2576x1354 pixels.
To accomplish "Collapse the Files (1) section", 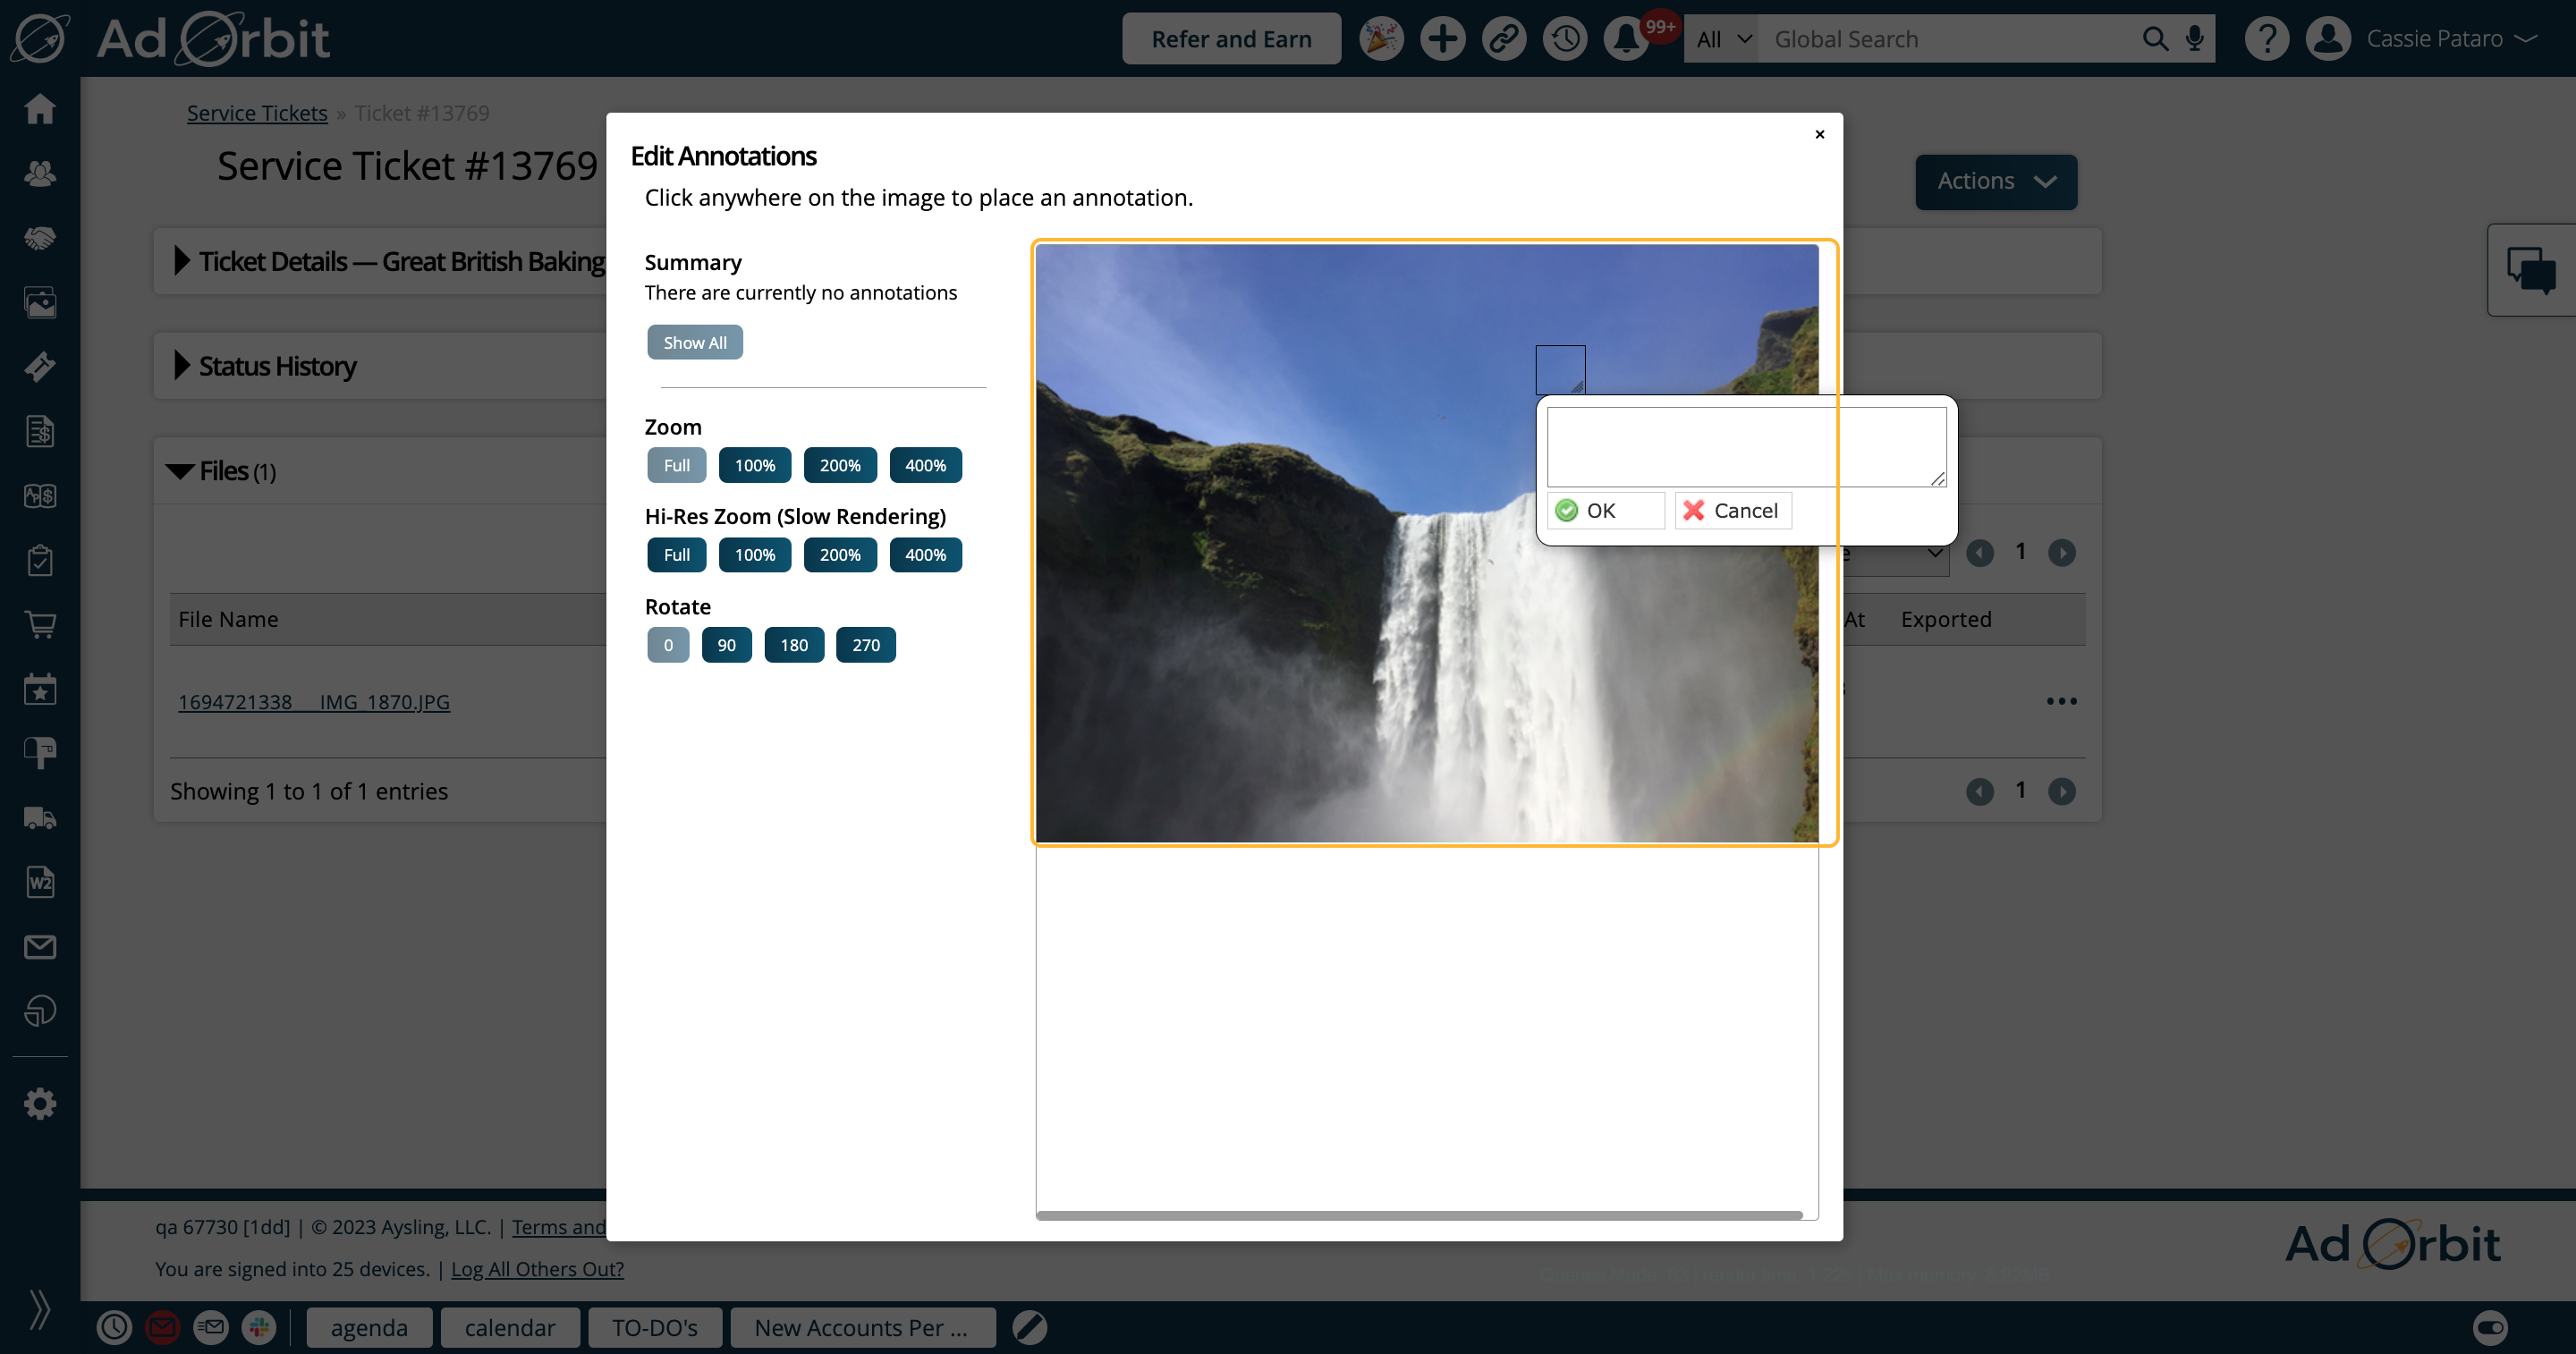I will [x=180, y=471].
